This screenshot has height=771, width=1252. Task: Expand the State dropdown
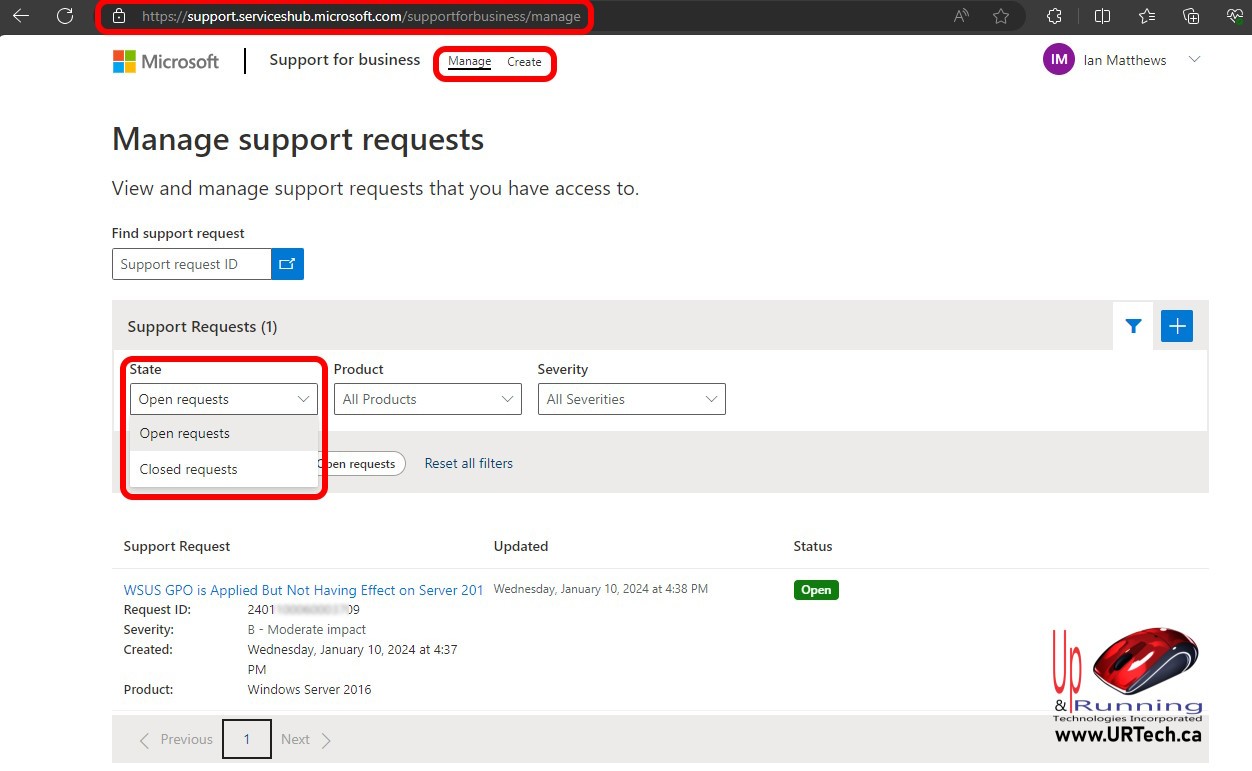coord(223,399)
